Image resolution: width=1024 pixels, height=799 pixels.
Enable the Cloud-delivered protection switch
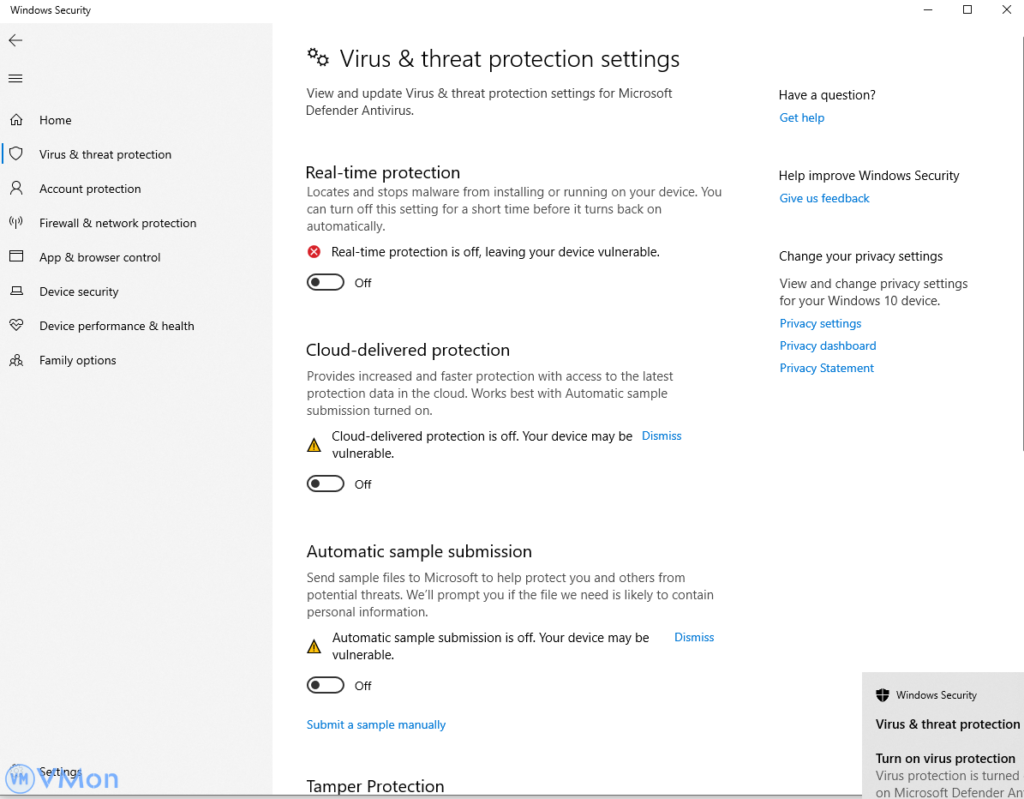[325, 484]
